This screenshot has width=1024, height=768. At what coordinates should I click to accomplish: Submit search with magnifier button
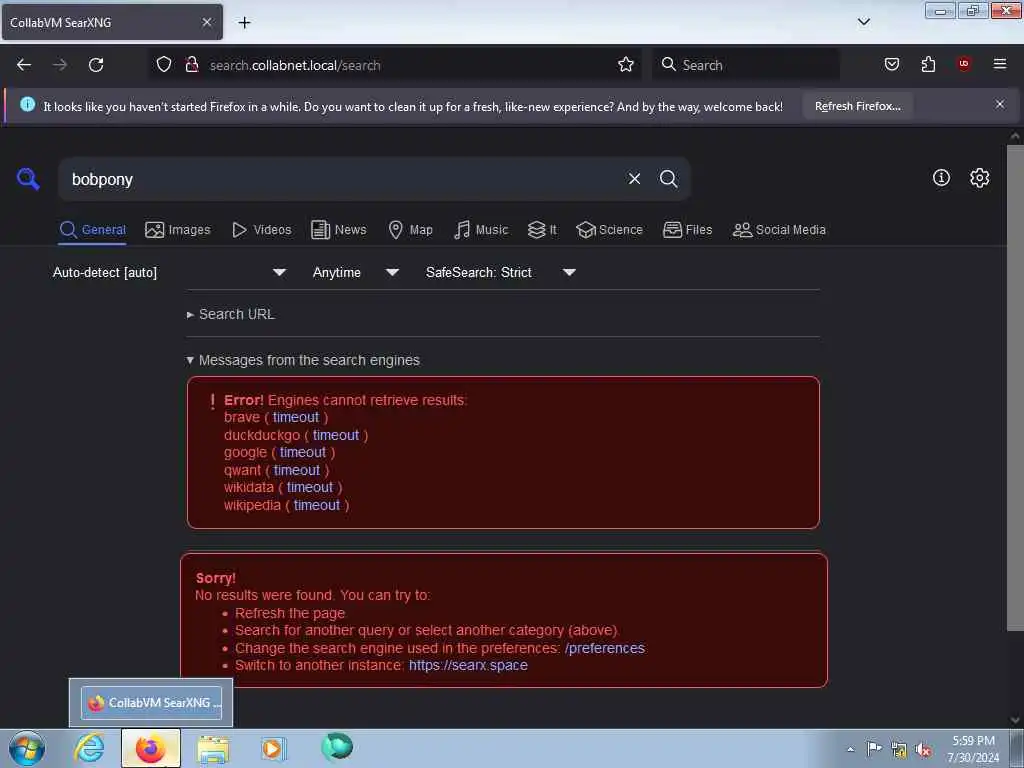click(x=668, y=178)
